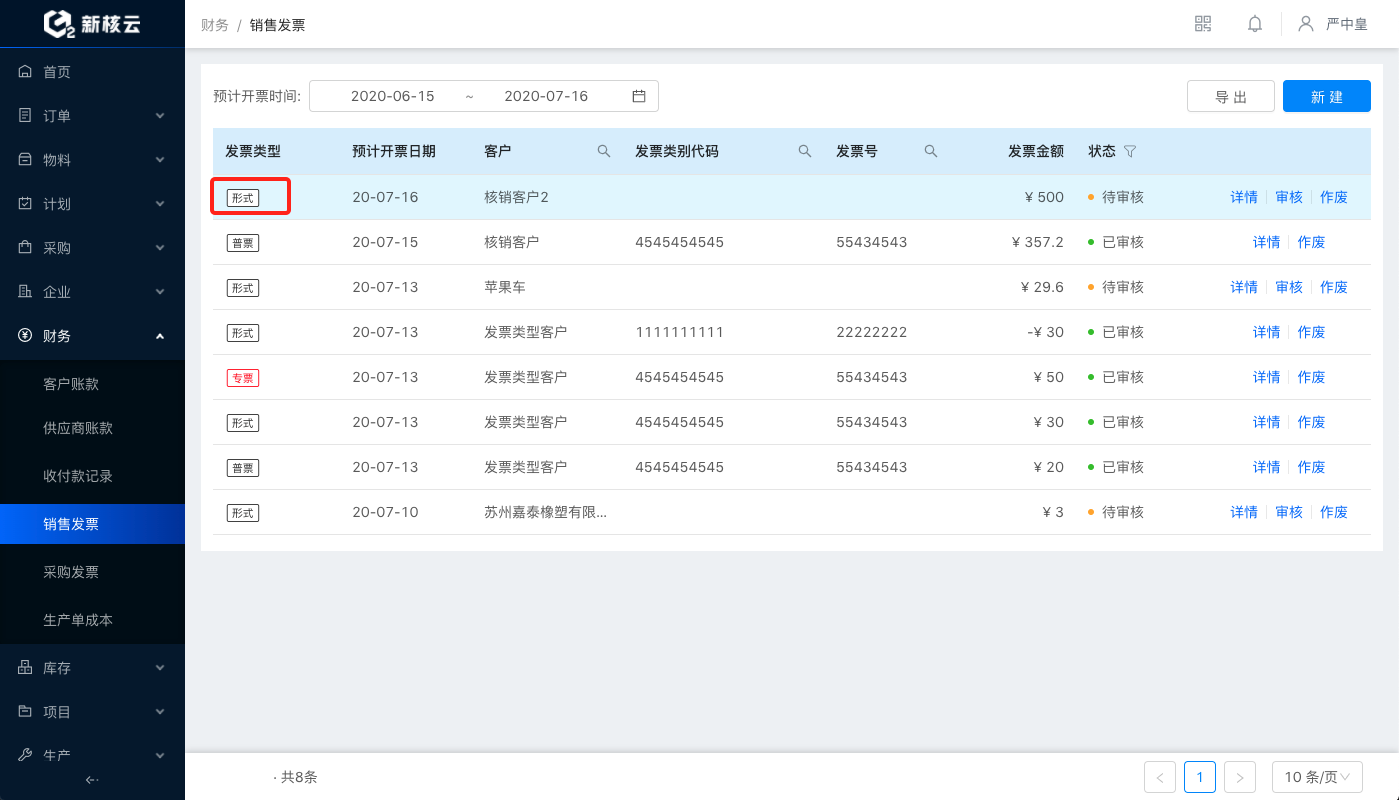
Task: Search by 客户 column magnifier icon
Action: point(604,151)
